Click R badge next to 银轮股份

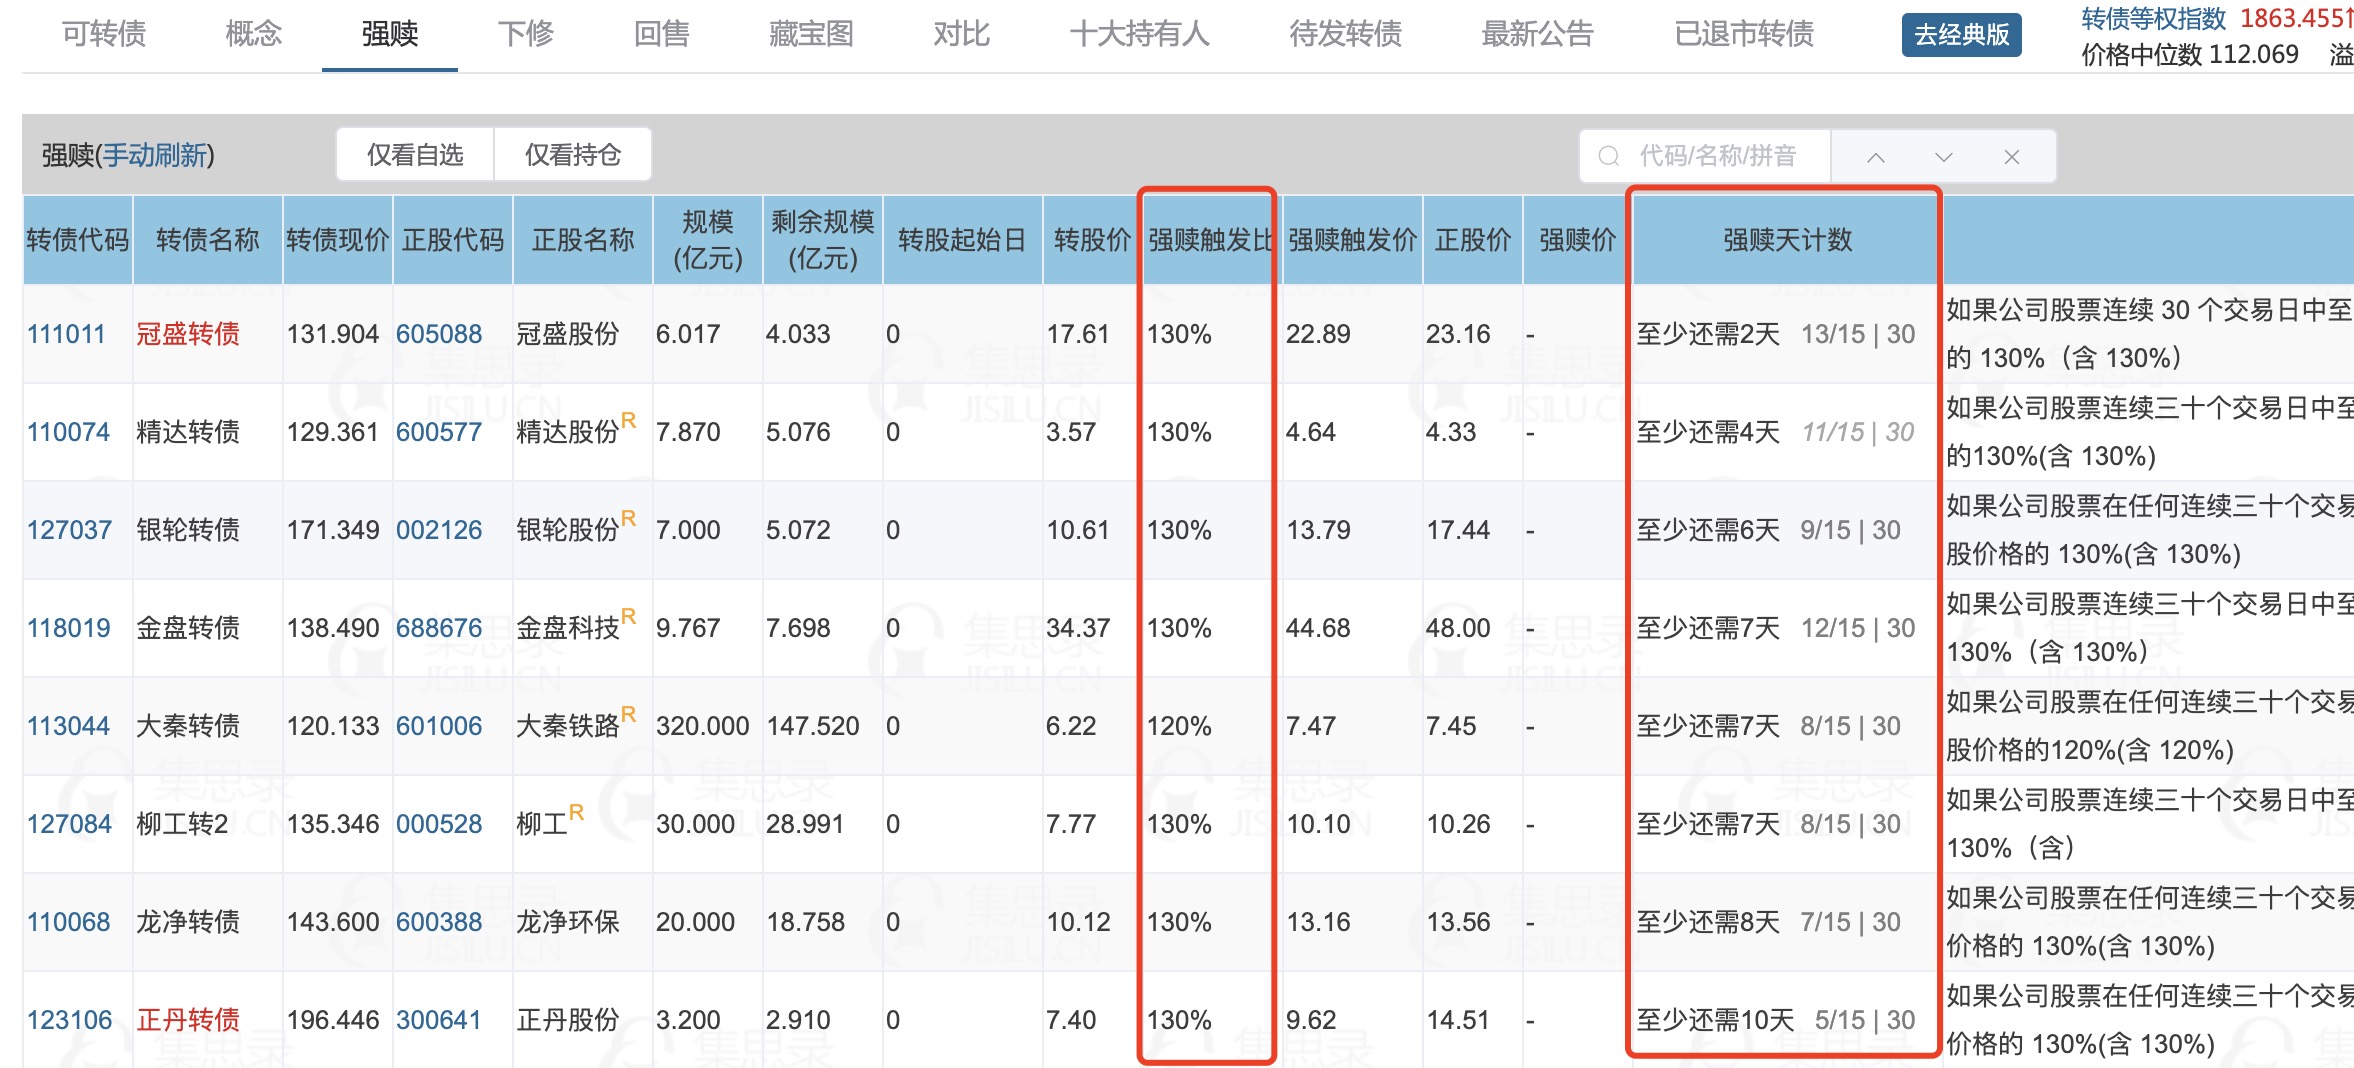pyautogui.click(x=629, y=518)
